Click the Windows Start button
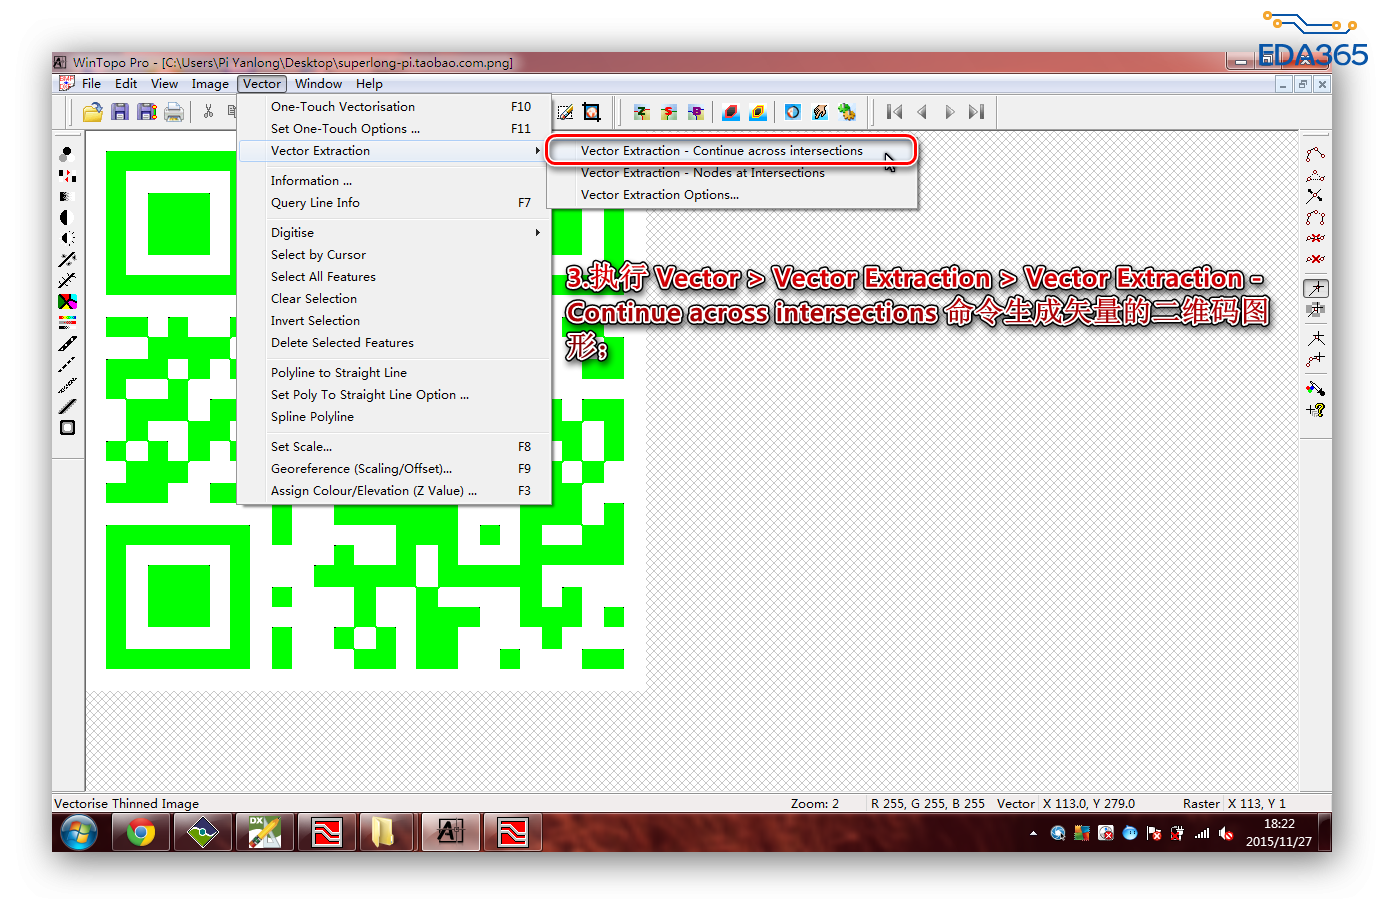The height and width of the screenshot is (904, 1384). click(x=79, y=832)
